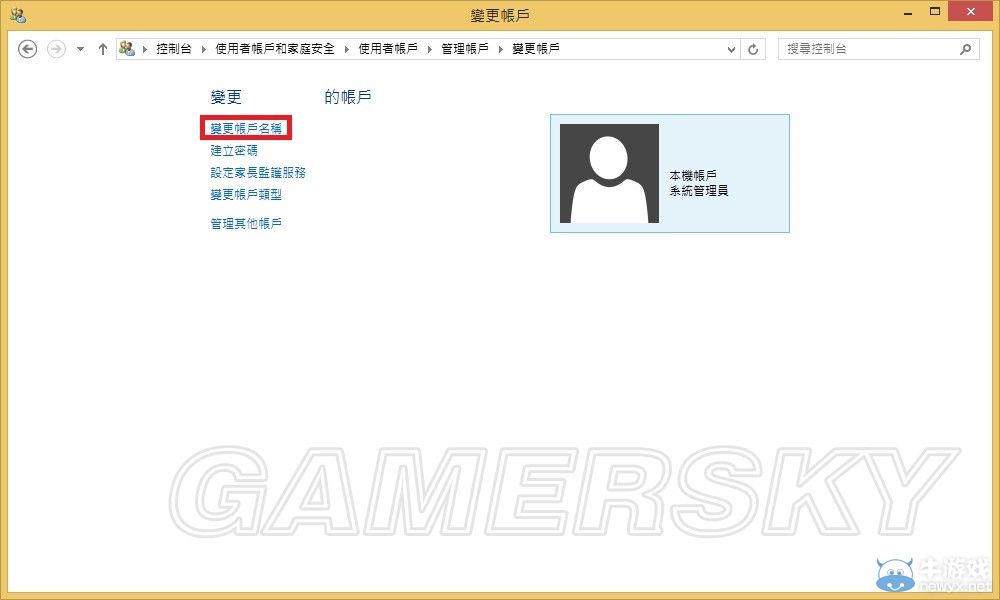Click the up arrow to go up one level
This screenshot has height=600, width=1000.
[x=103, y=48]
